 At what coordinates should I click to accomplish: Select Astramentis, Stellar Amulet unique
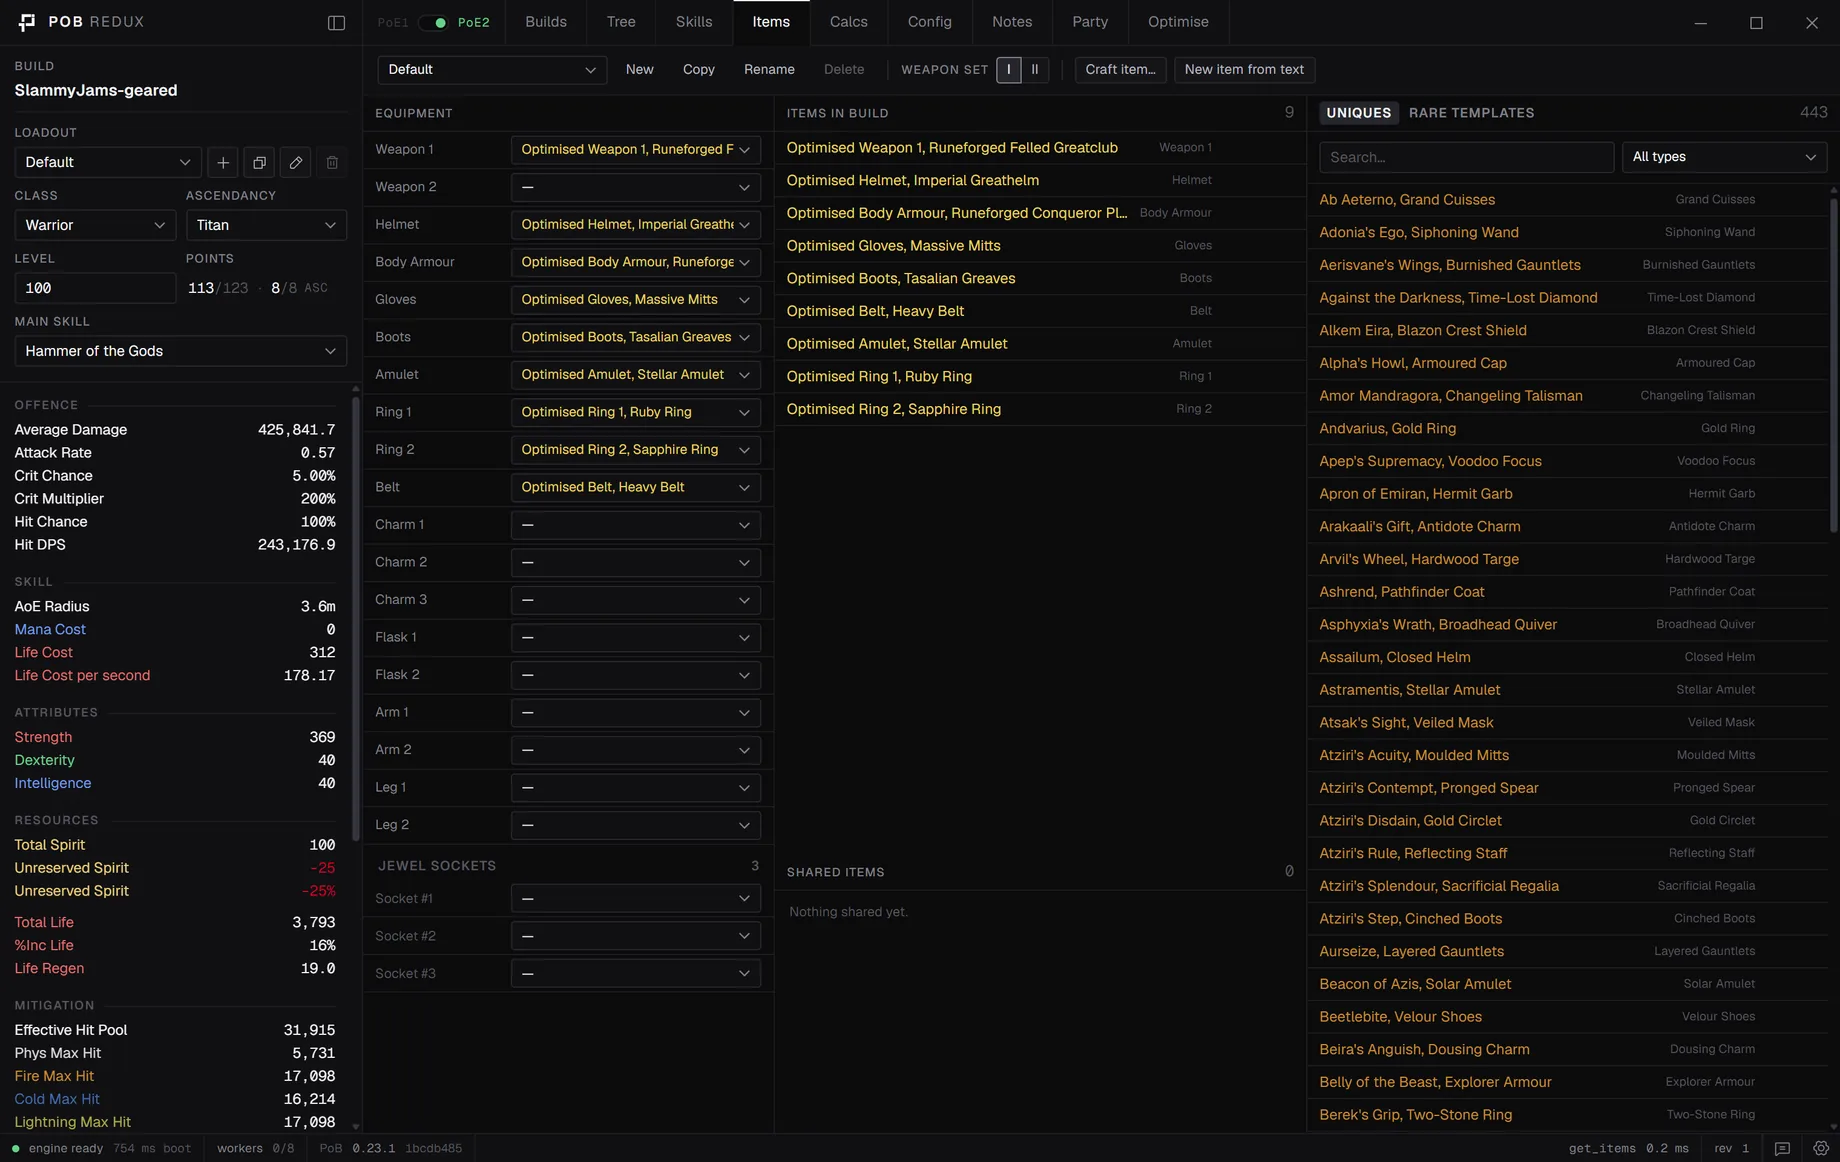point(1567,690)
